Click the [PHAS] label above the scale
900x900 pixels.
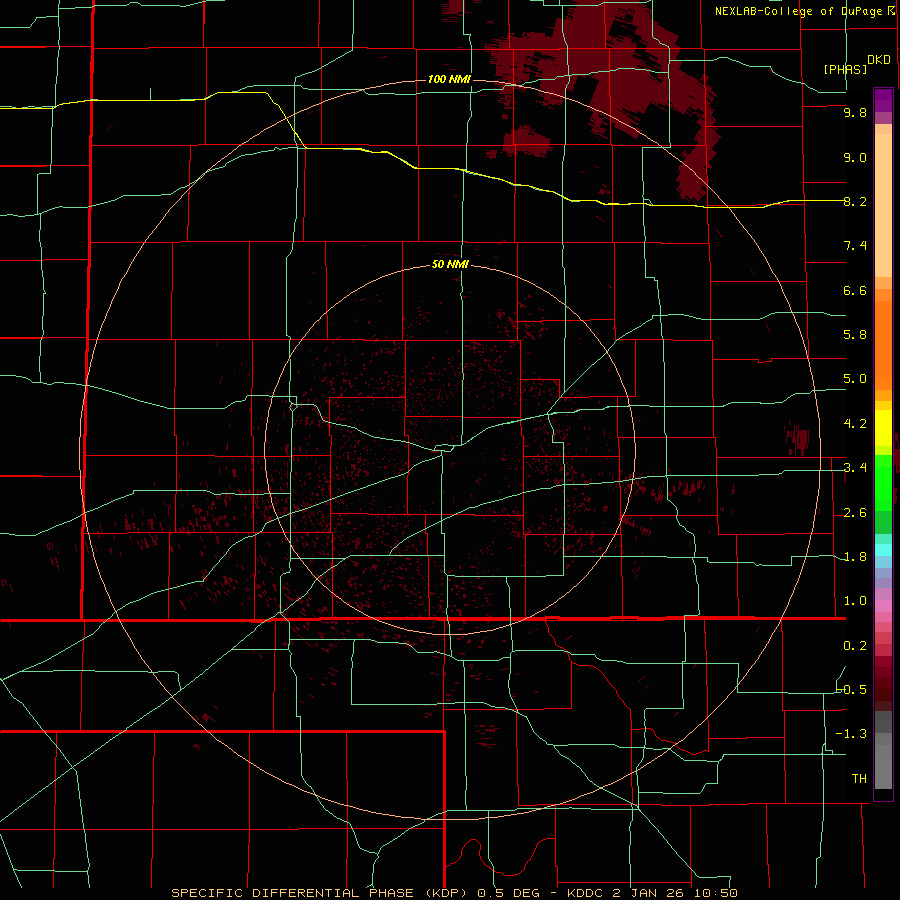click(845, 69)
